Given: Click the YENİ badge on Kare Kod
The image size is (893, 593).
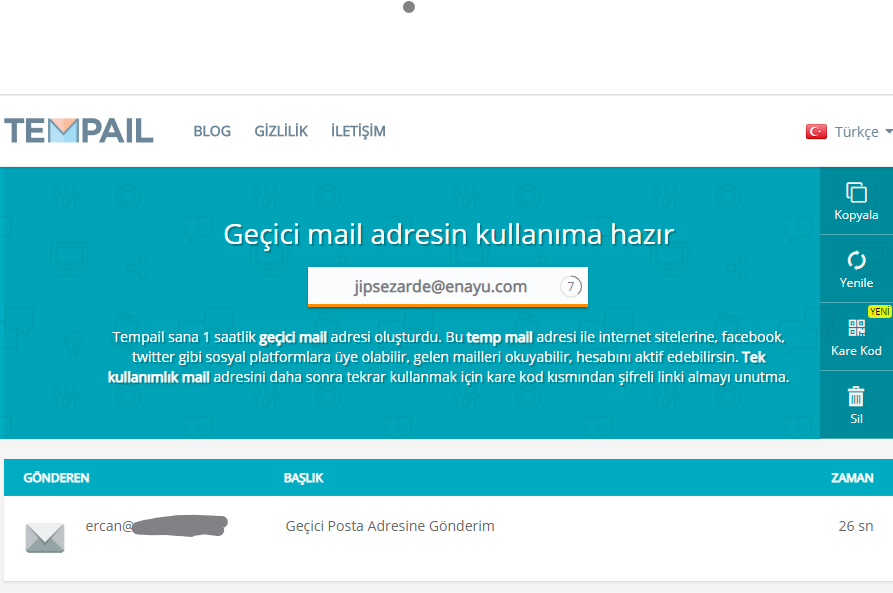Looking at the screenshot, I should 879,312.
